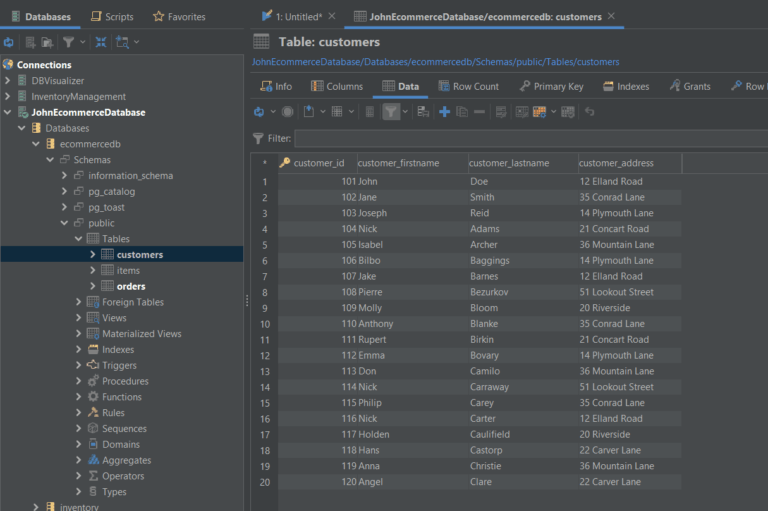Expand the Views folder in tree
Image resolution: width=768 pixels, height=511 pixels.
79,318
